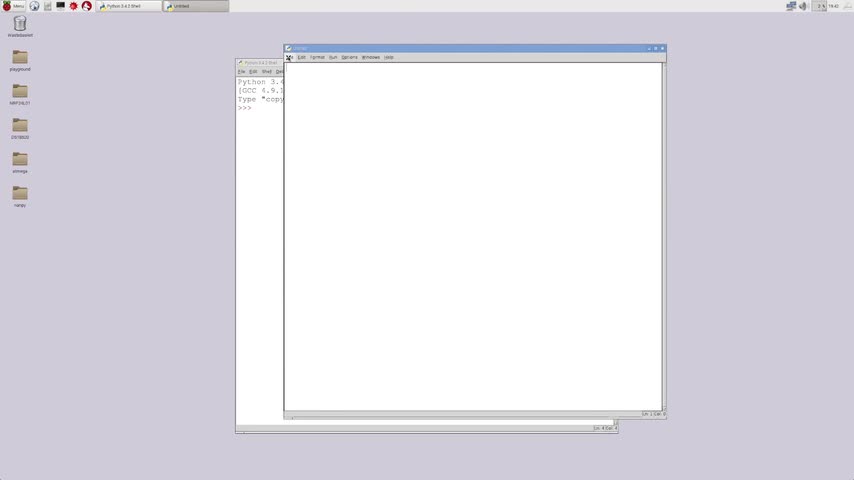Select the NRF24L01 desktop folder
This screenshot has height=480, width=854.
click(x=20, y=94)
